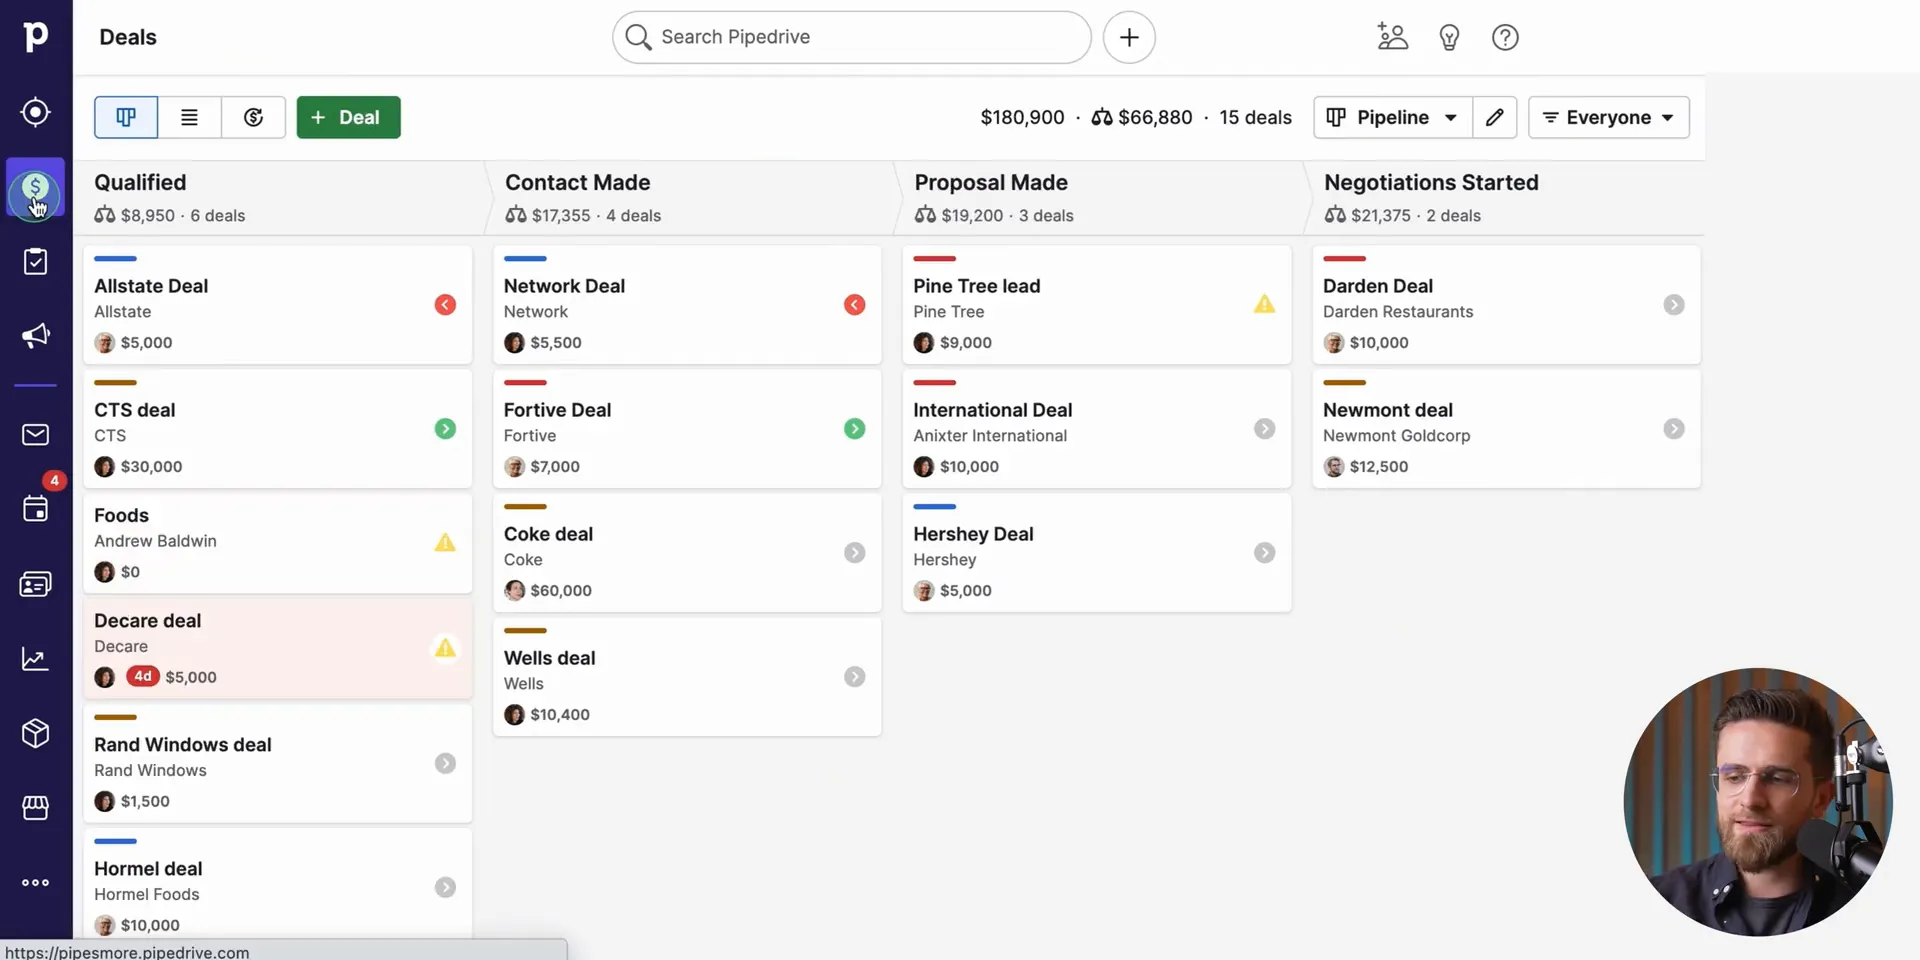Click owner avatar on Coke deal

[514, 591]
